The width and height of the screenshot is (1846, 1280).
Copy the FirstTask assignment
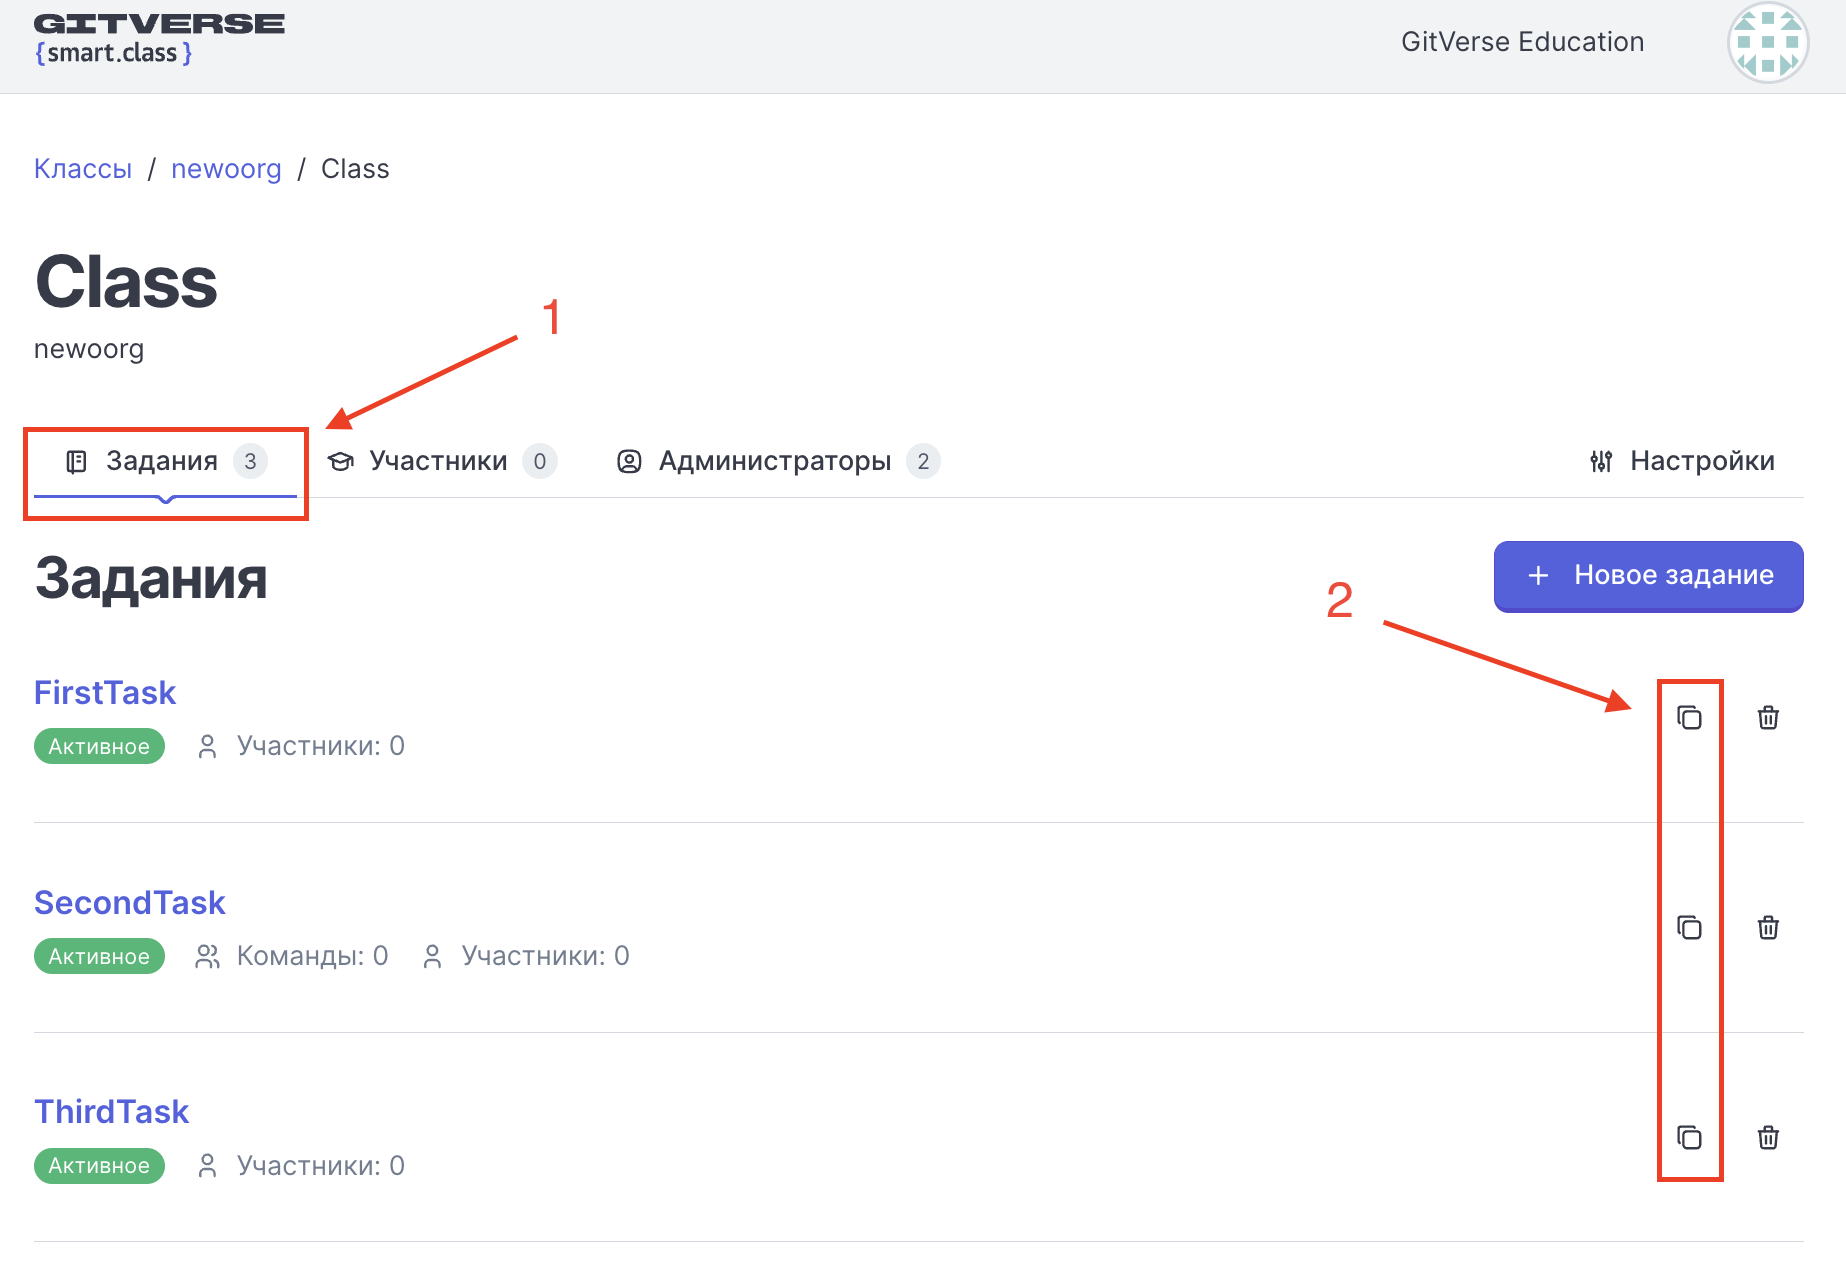[x=1689, y=717]
